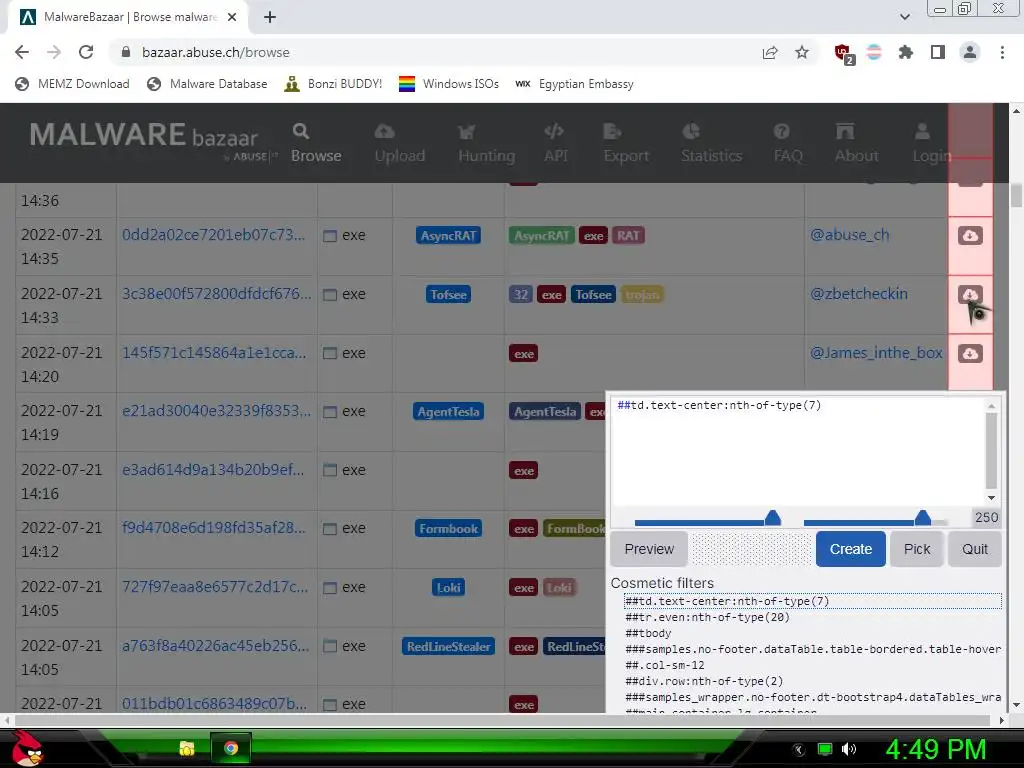Open Chrome from the taskbar

click(x=231, y=748)
